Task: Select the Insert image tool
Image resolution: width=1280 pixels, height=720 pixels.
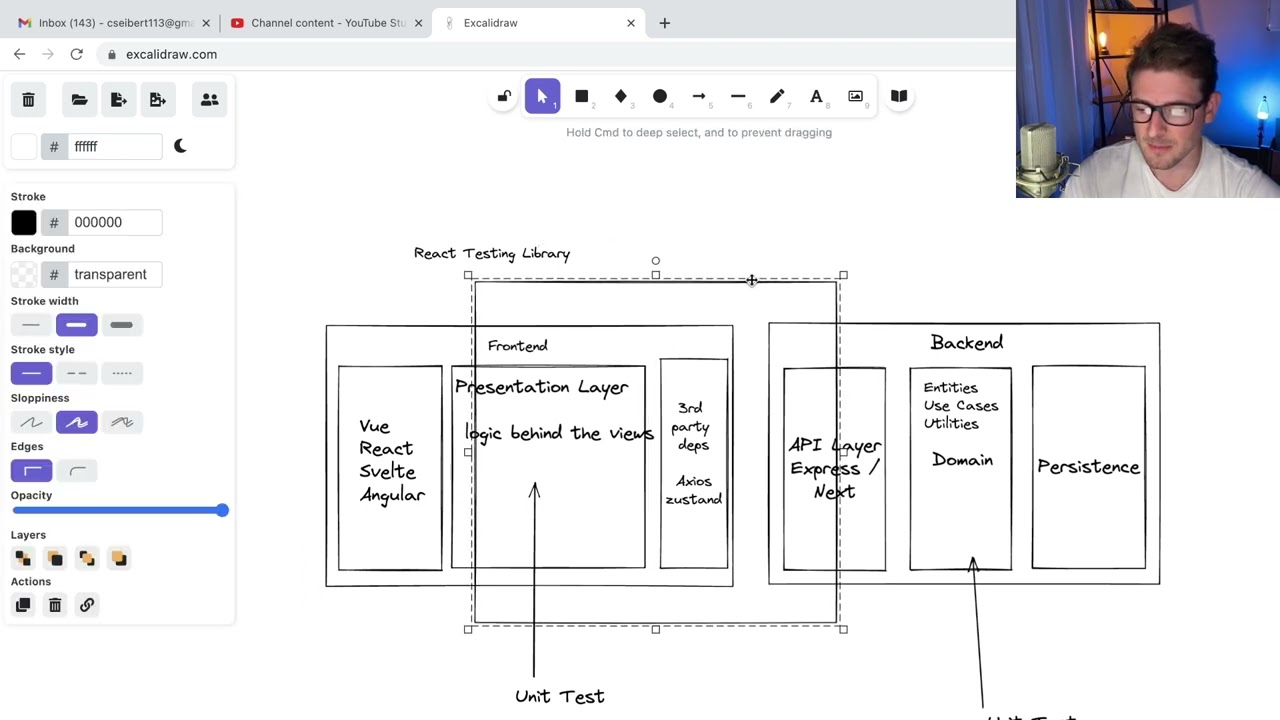Action: click(856, 97)
